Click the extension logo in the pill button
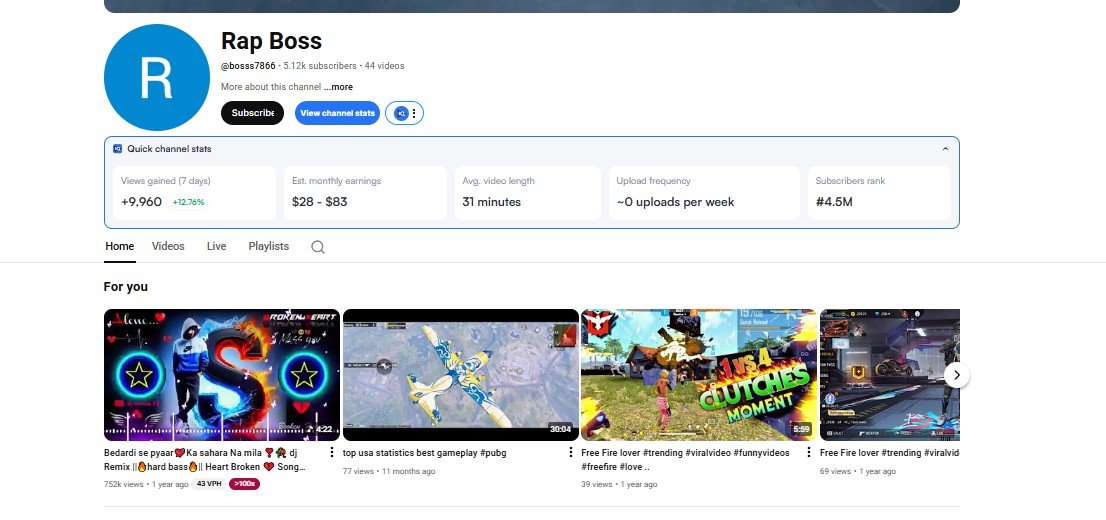Viewport: 1106px width, 520px height. point(401,114)
